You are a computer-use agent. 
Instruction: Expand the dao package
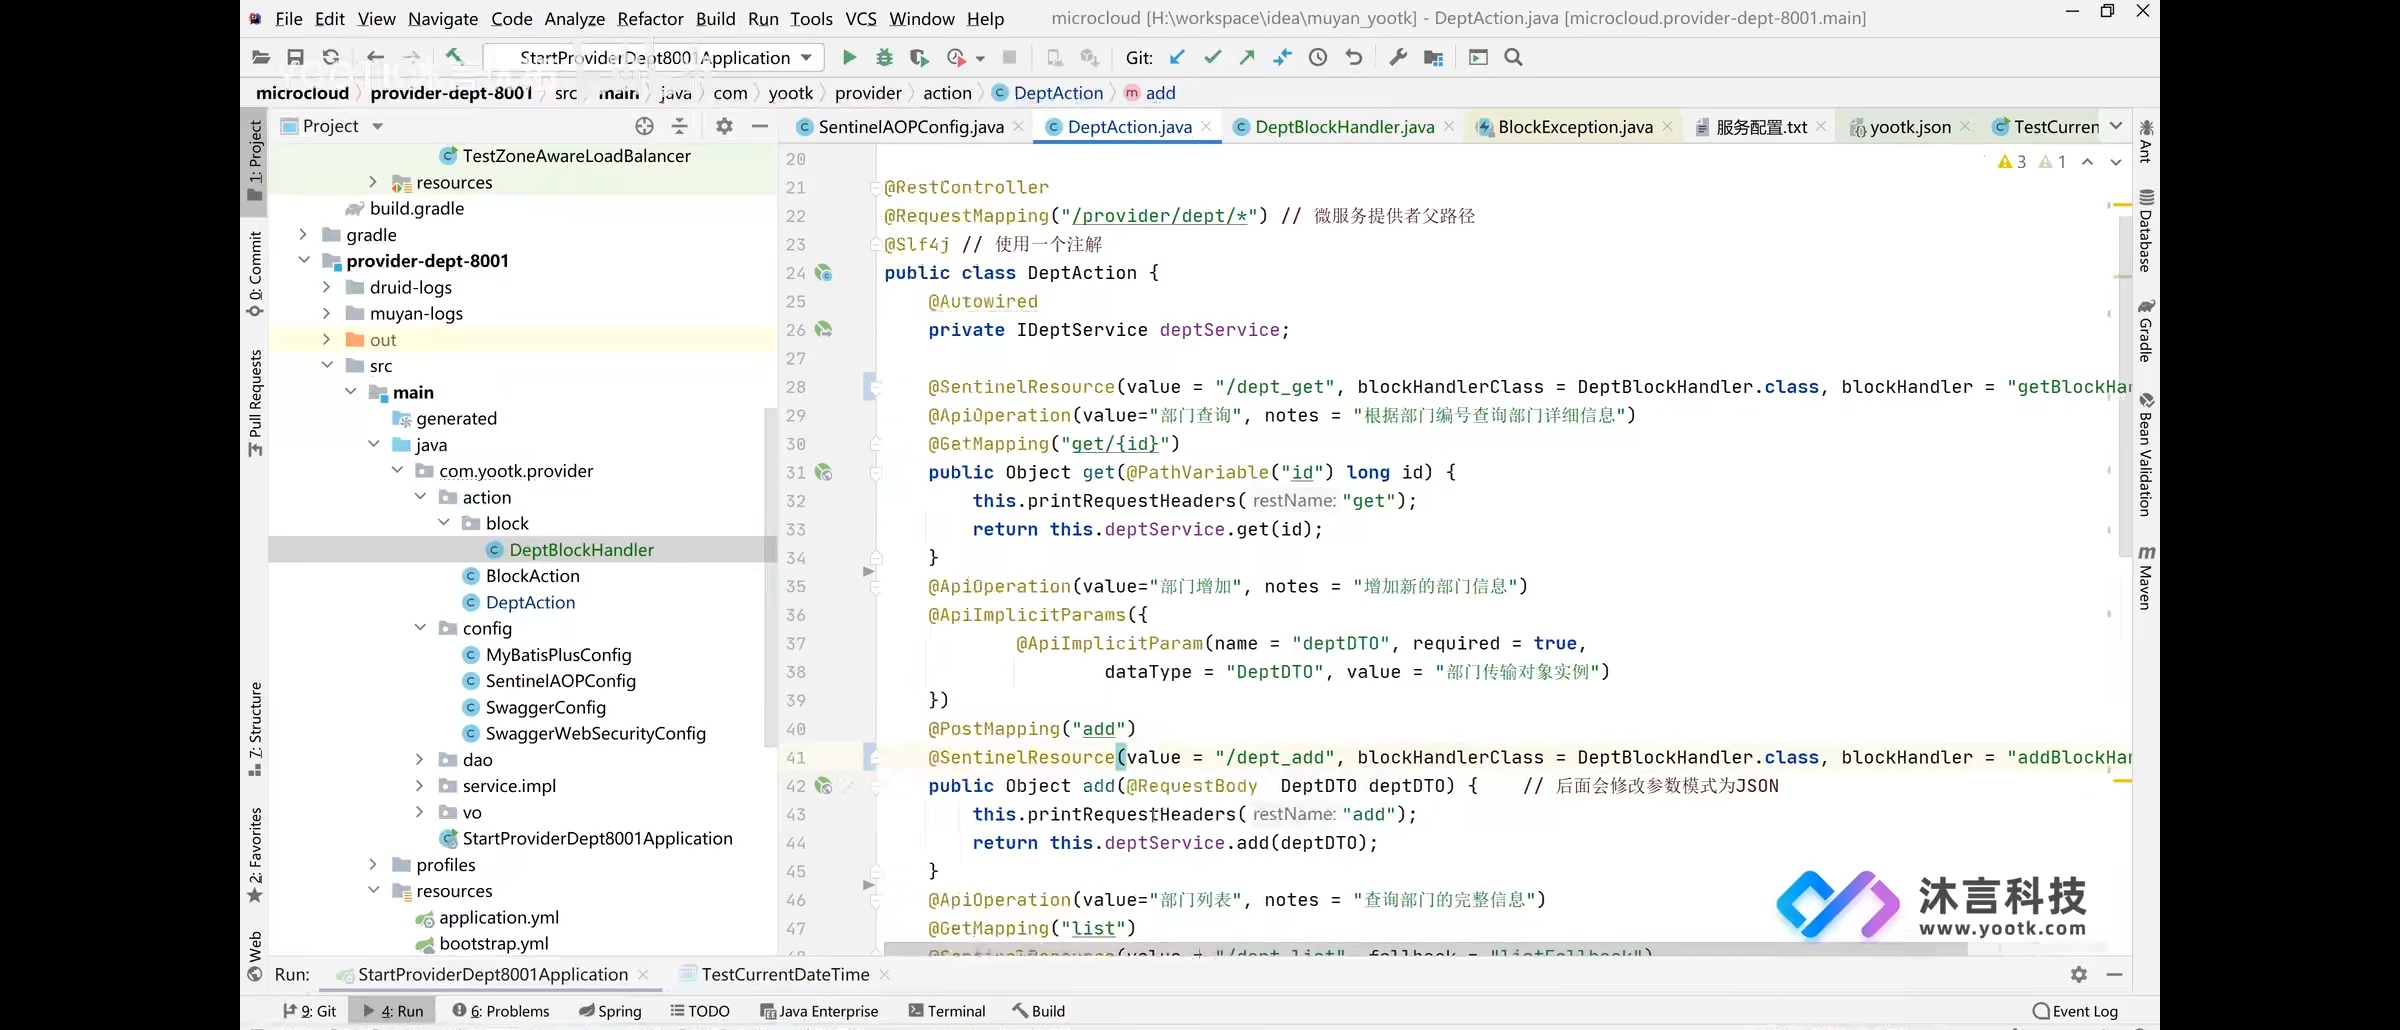tap(420, 760)
